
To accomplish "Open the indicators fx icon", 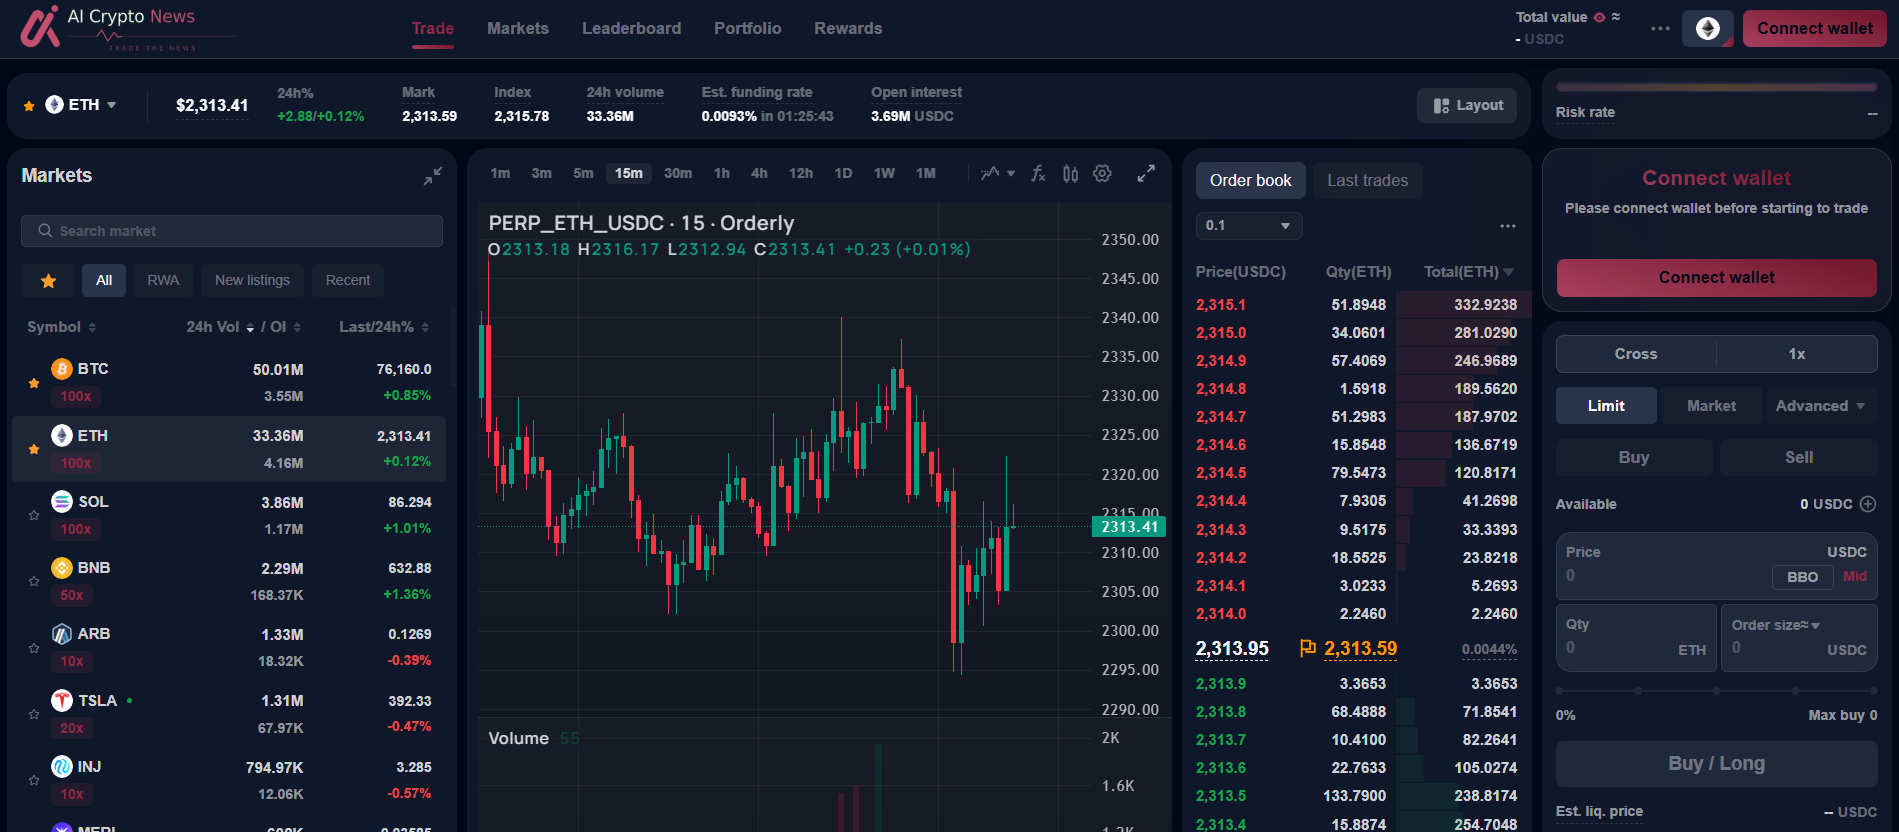I will pos(1038,174).
